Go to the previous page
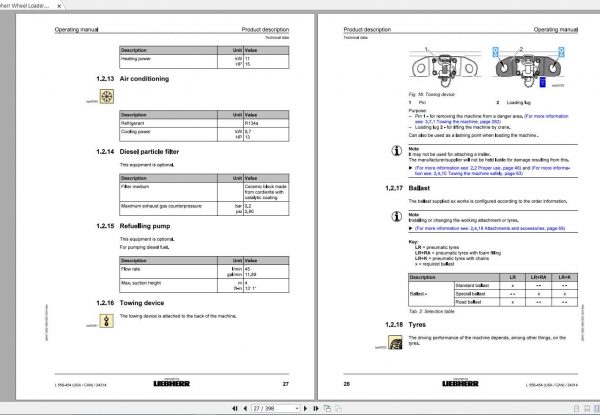This screenshot has height=415, width=600. 245,408
